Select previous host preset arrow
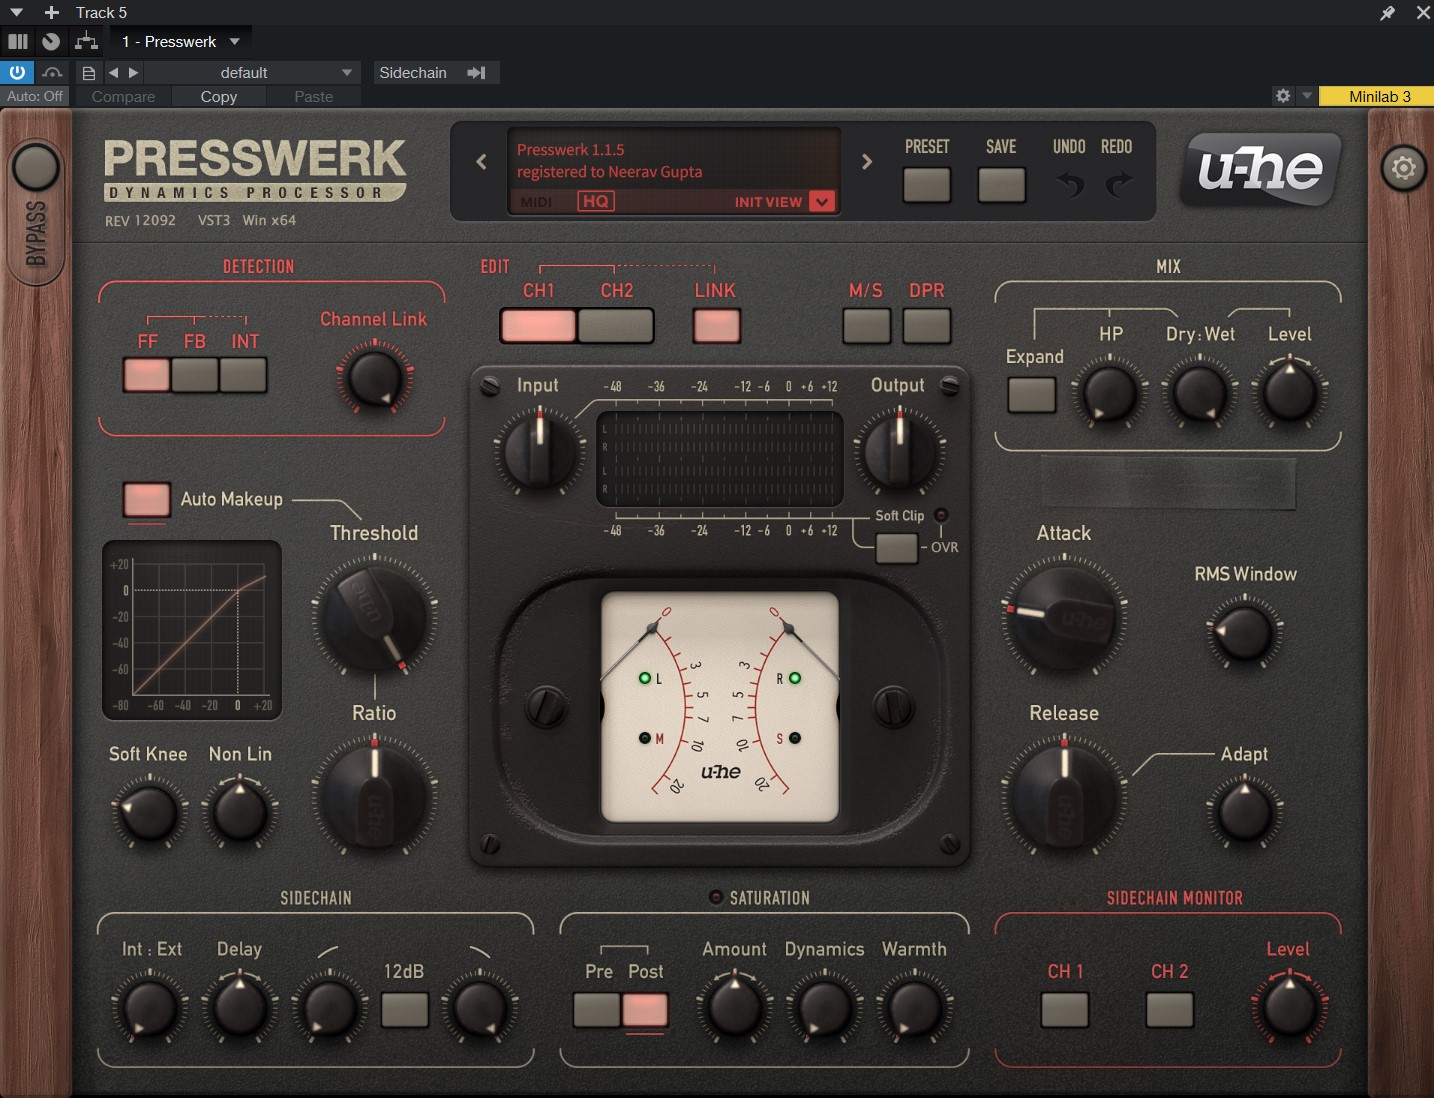This screenshot has width=1434, height=1098. (113, 72)
